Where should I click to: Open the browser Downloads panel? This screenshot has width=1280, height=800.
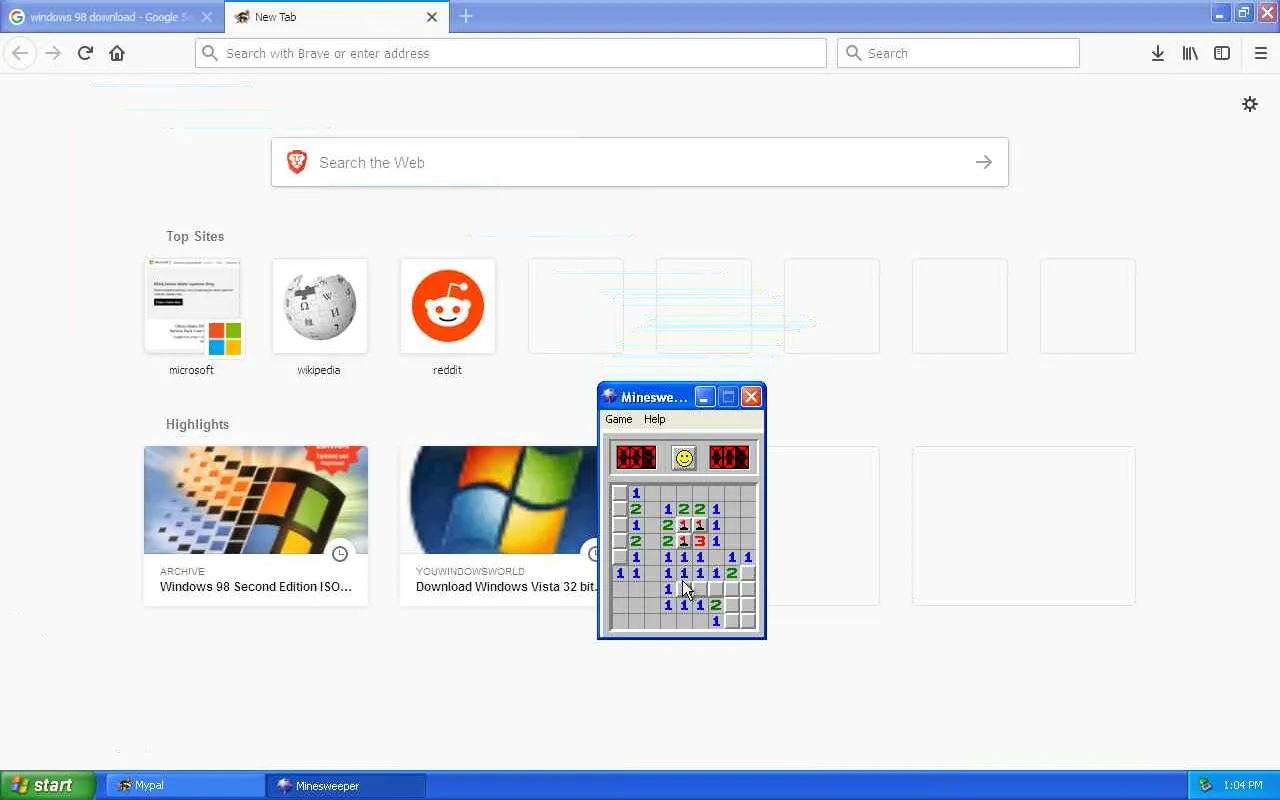[x=1157, y=53]
